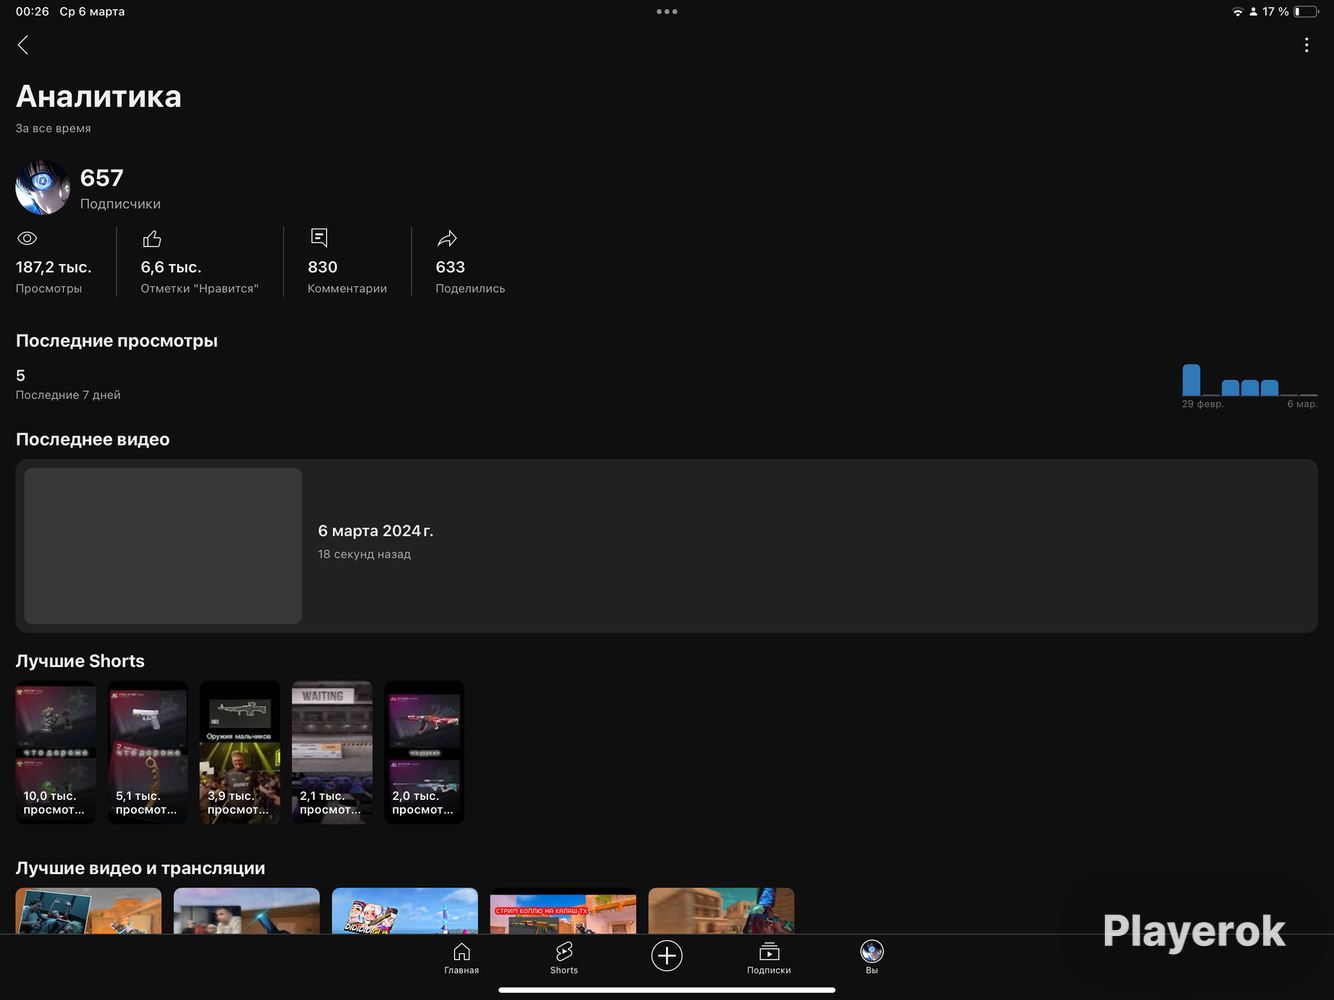The image size is (1334, 1000).
Task: Open the Подписки tab
Action: [x=769, y=958]
